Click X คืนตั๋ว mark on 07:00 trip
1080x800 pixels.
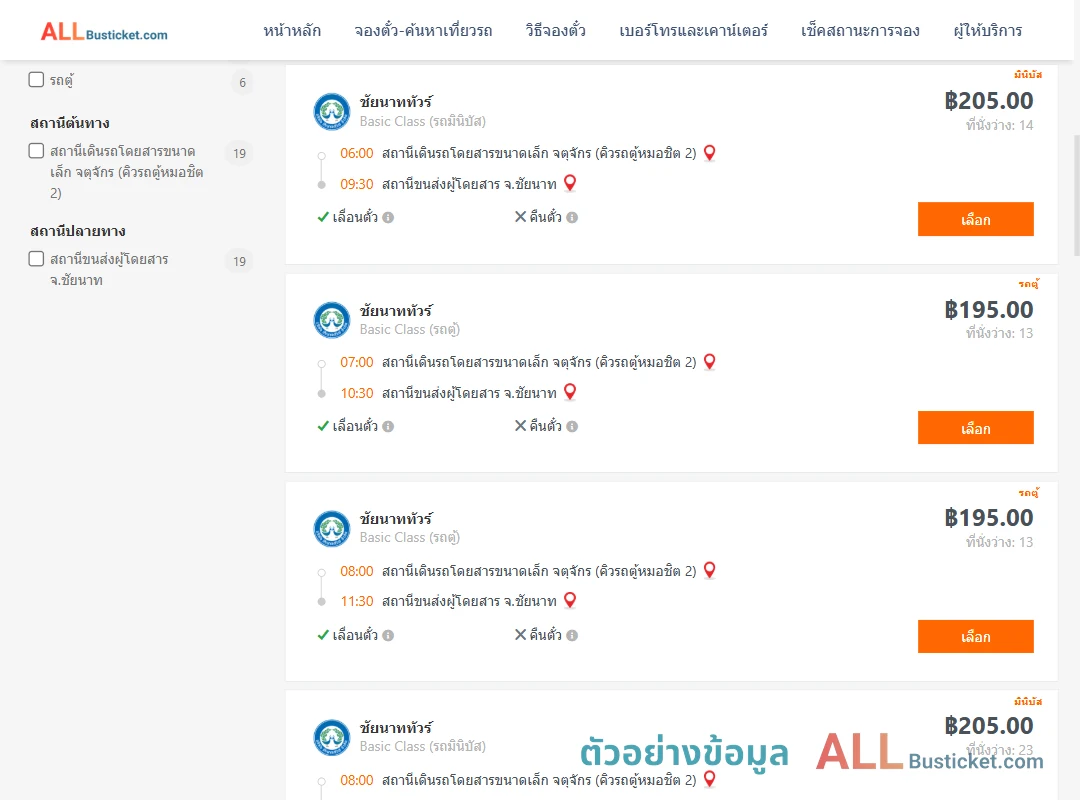(521, 426)
